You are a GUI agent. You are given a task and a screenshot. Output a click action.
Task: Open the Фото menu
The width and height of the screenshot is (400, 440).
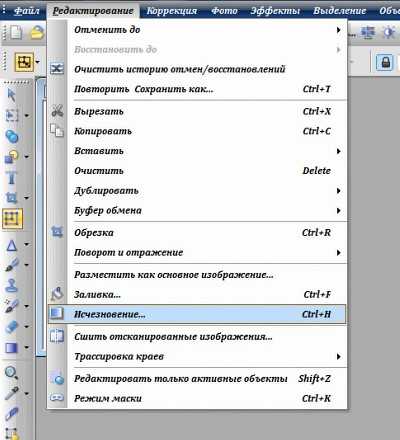click(x=224, y=11)
